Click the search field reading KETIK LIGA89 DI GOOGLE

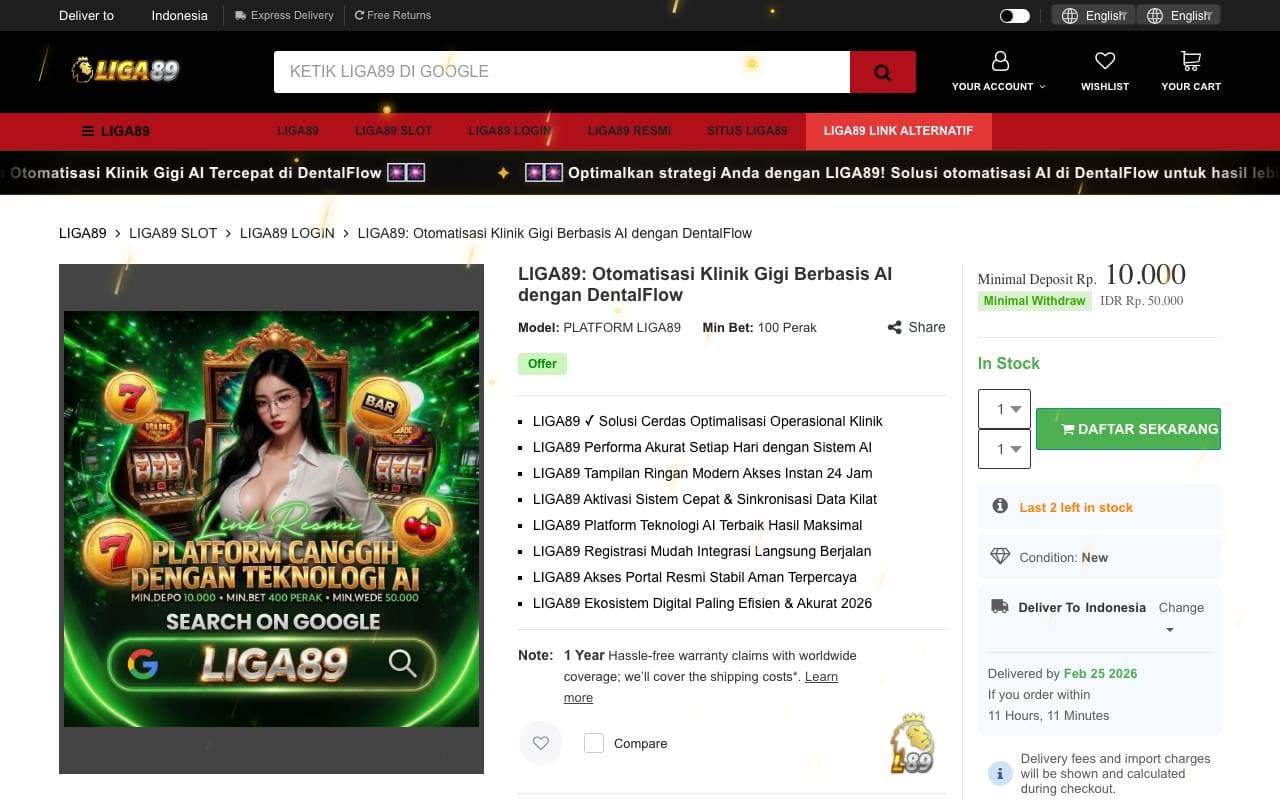[562, 72]
